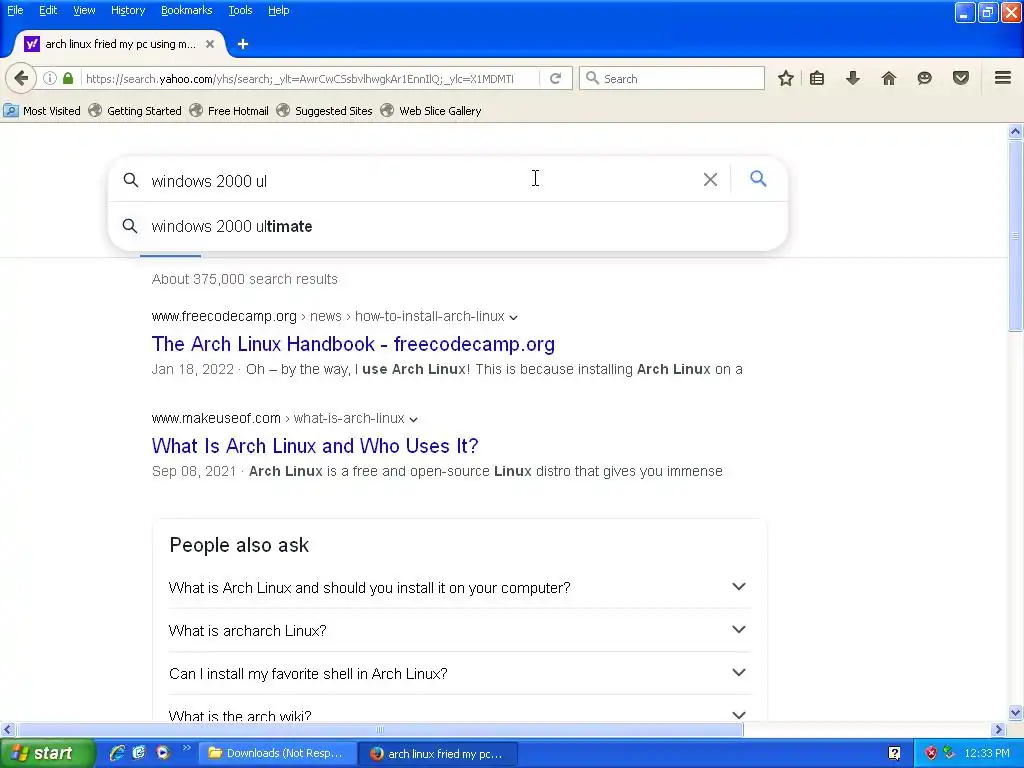
Task: Clear the Yahoo search box with X
Action: [x=711, y=180]
